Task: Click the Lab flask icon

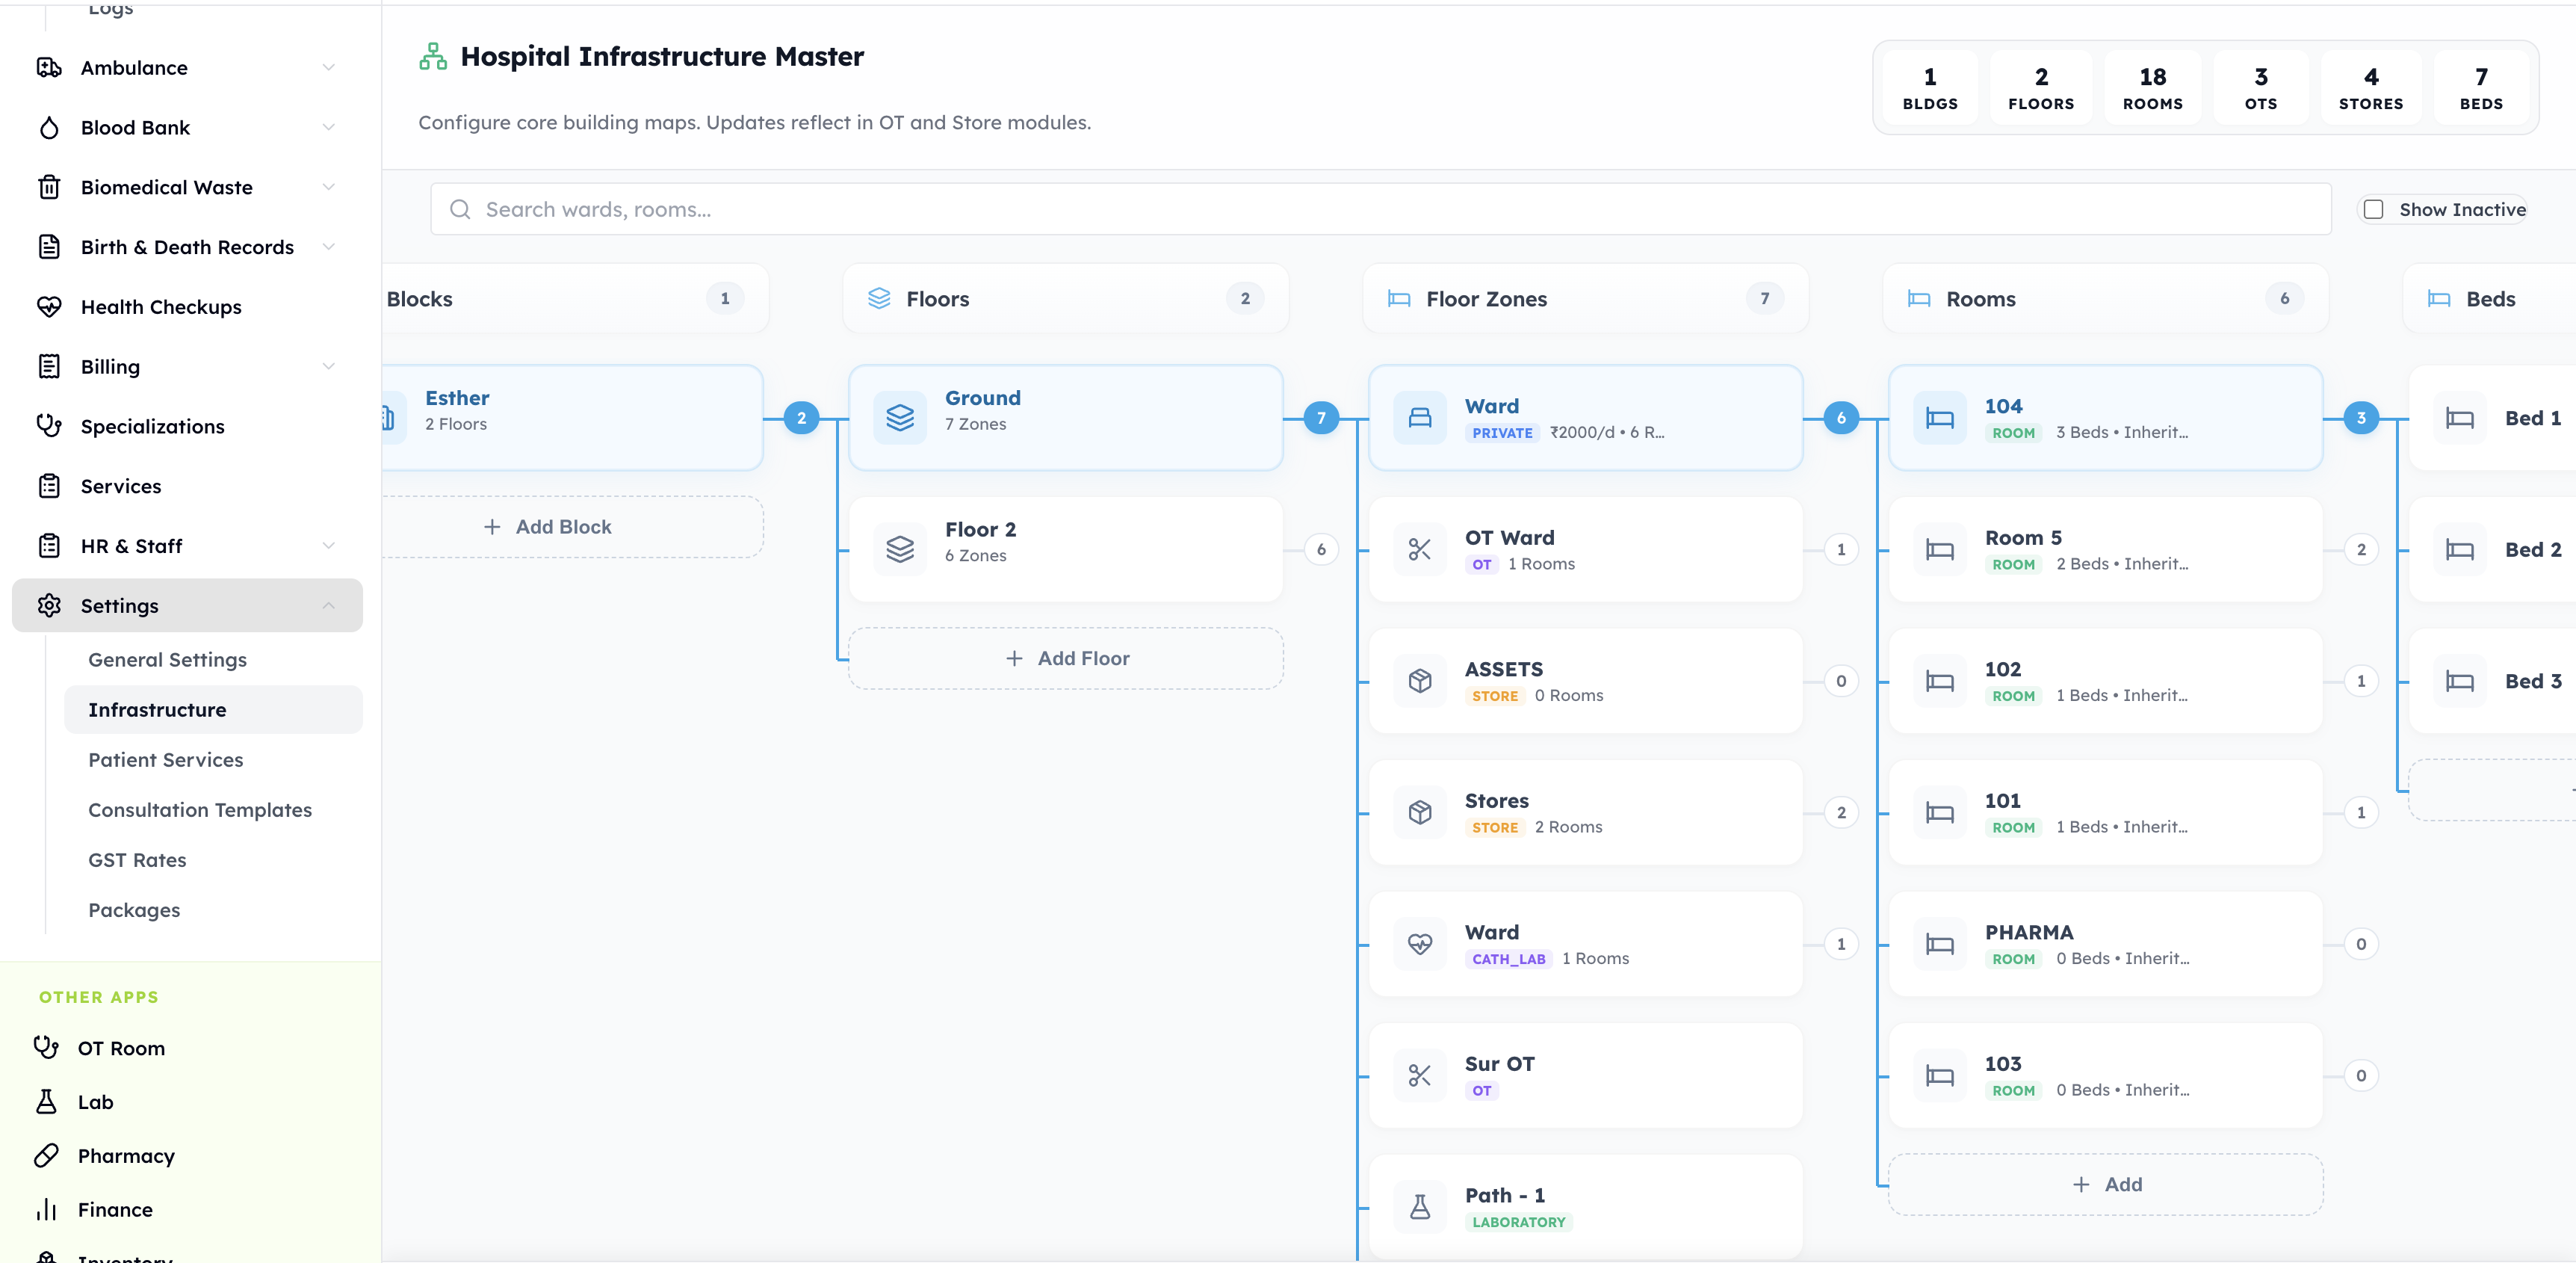Action: pyautogui.click(x=46, y=1102)
